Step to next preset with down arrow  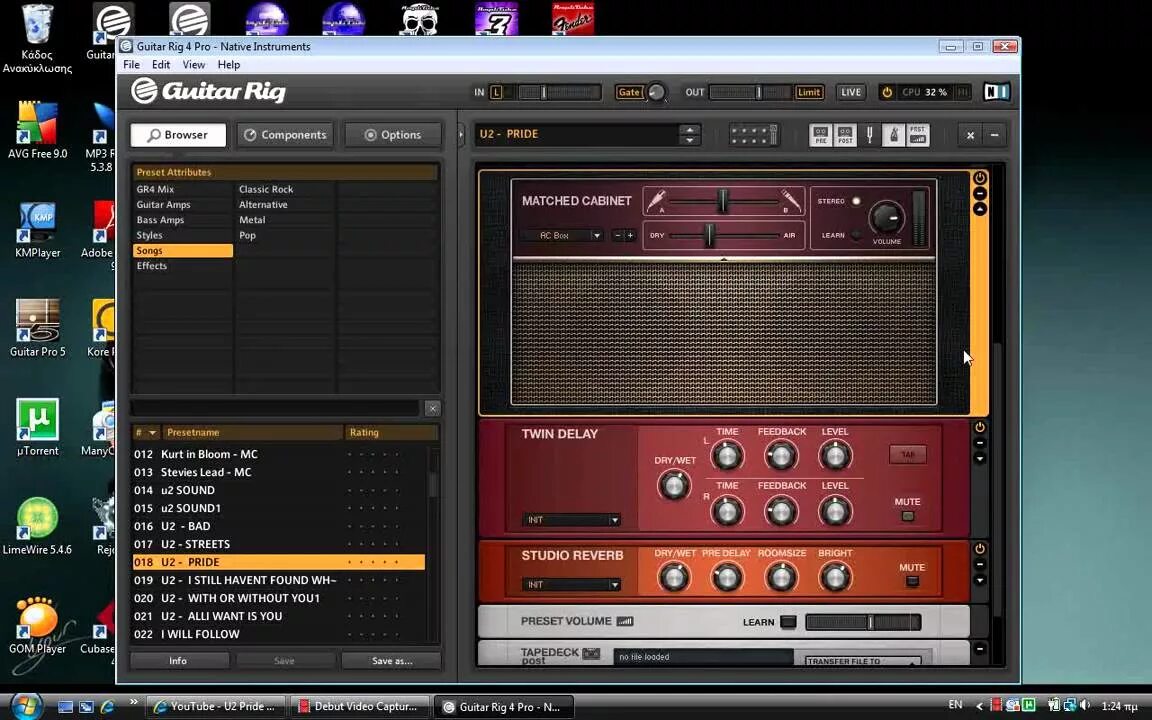pos(689,140)
